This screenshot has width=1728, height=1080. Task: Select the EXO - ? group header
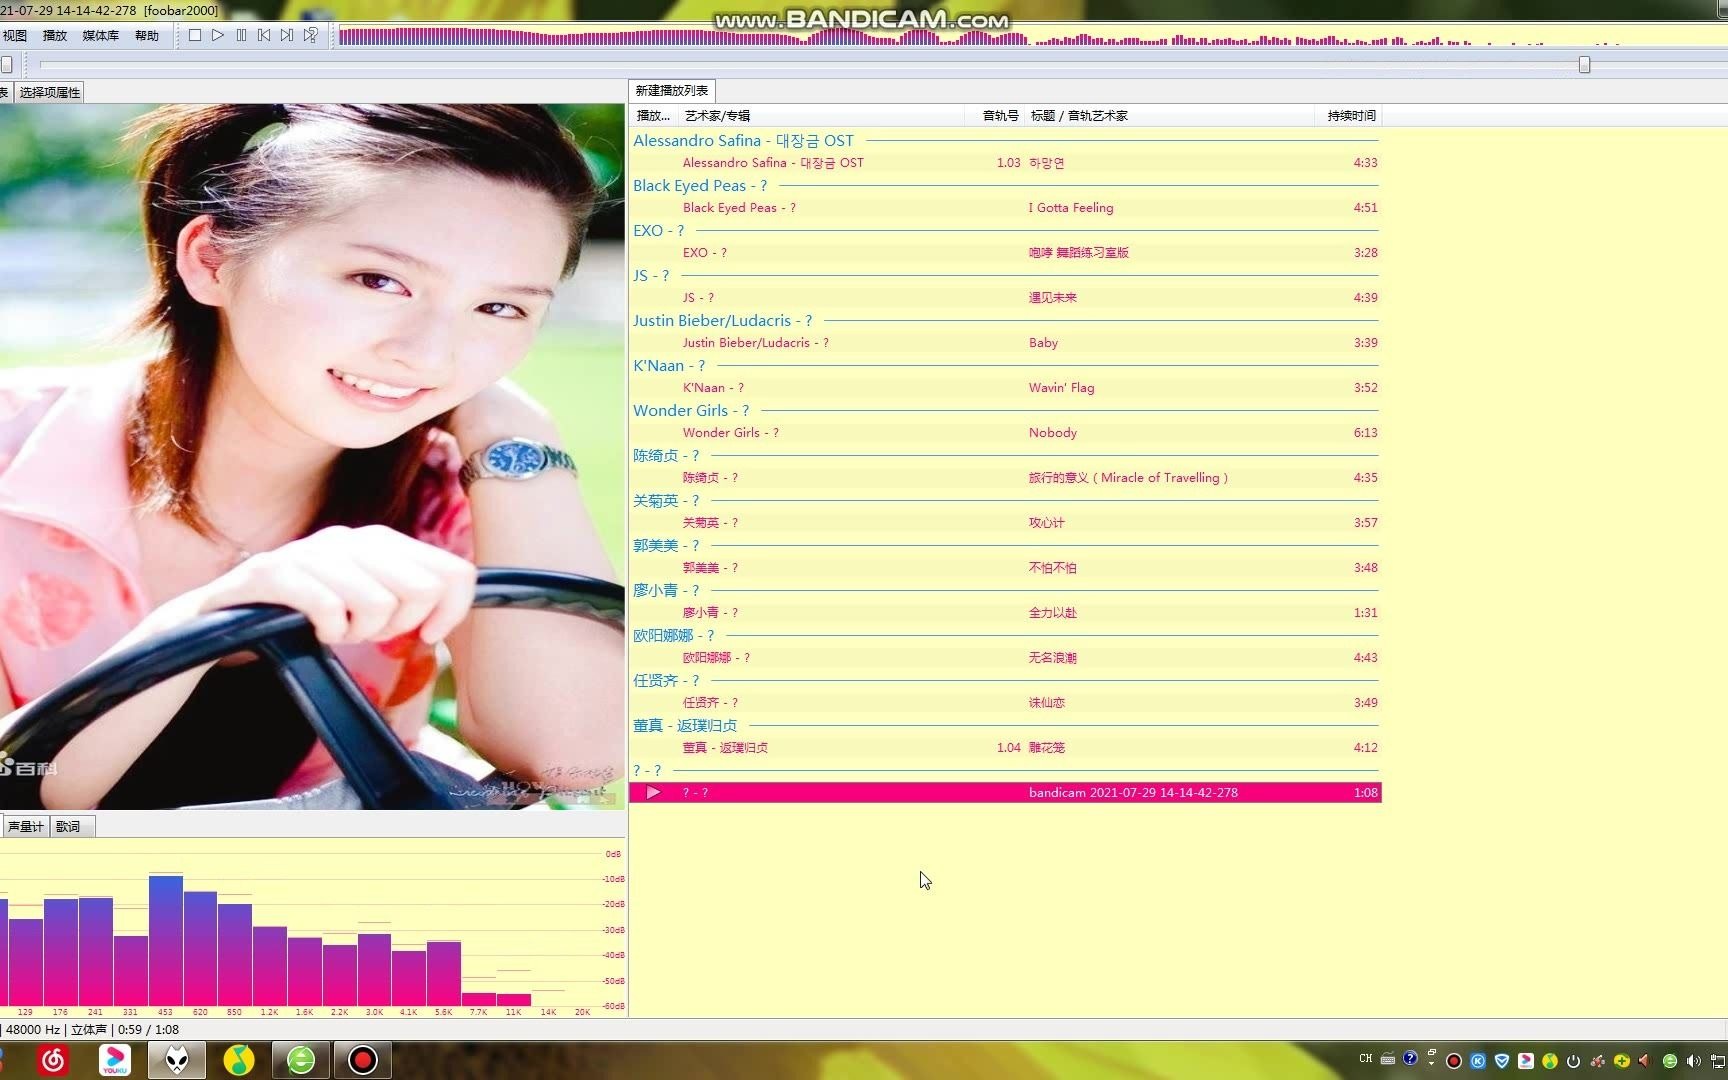pos(658,231)
